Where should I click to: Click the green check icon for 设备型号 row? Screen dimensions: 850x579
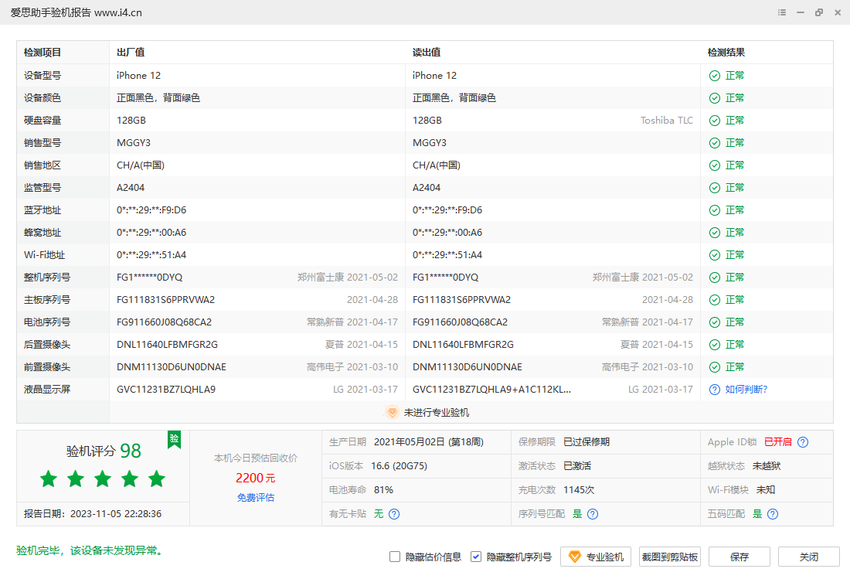coord(714,76)
